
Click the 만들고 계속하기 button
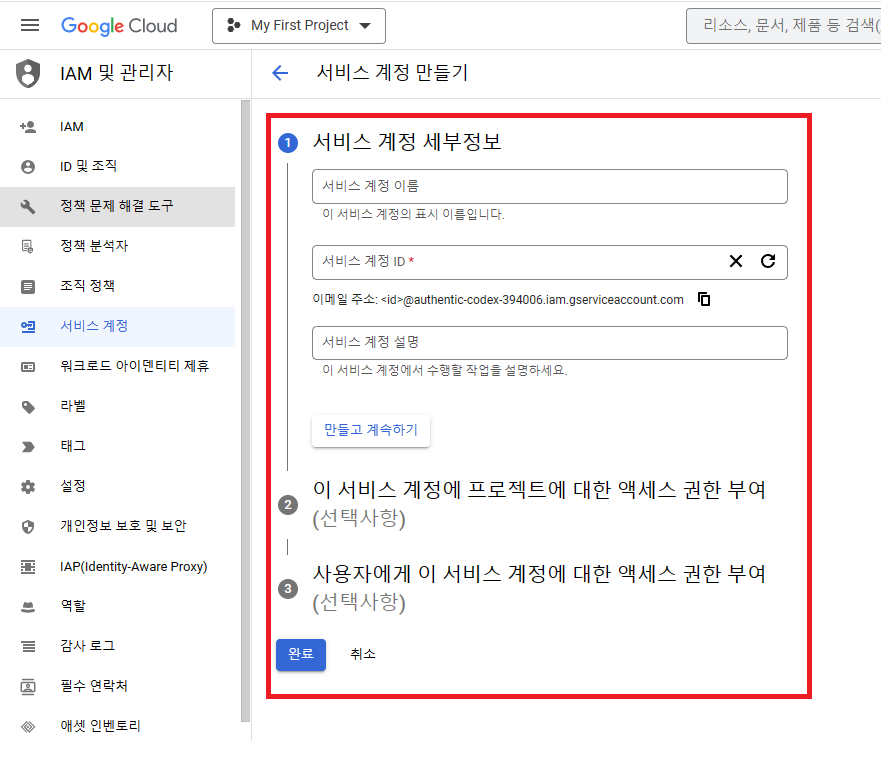tap(371, 431)
